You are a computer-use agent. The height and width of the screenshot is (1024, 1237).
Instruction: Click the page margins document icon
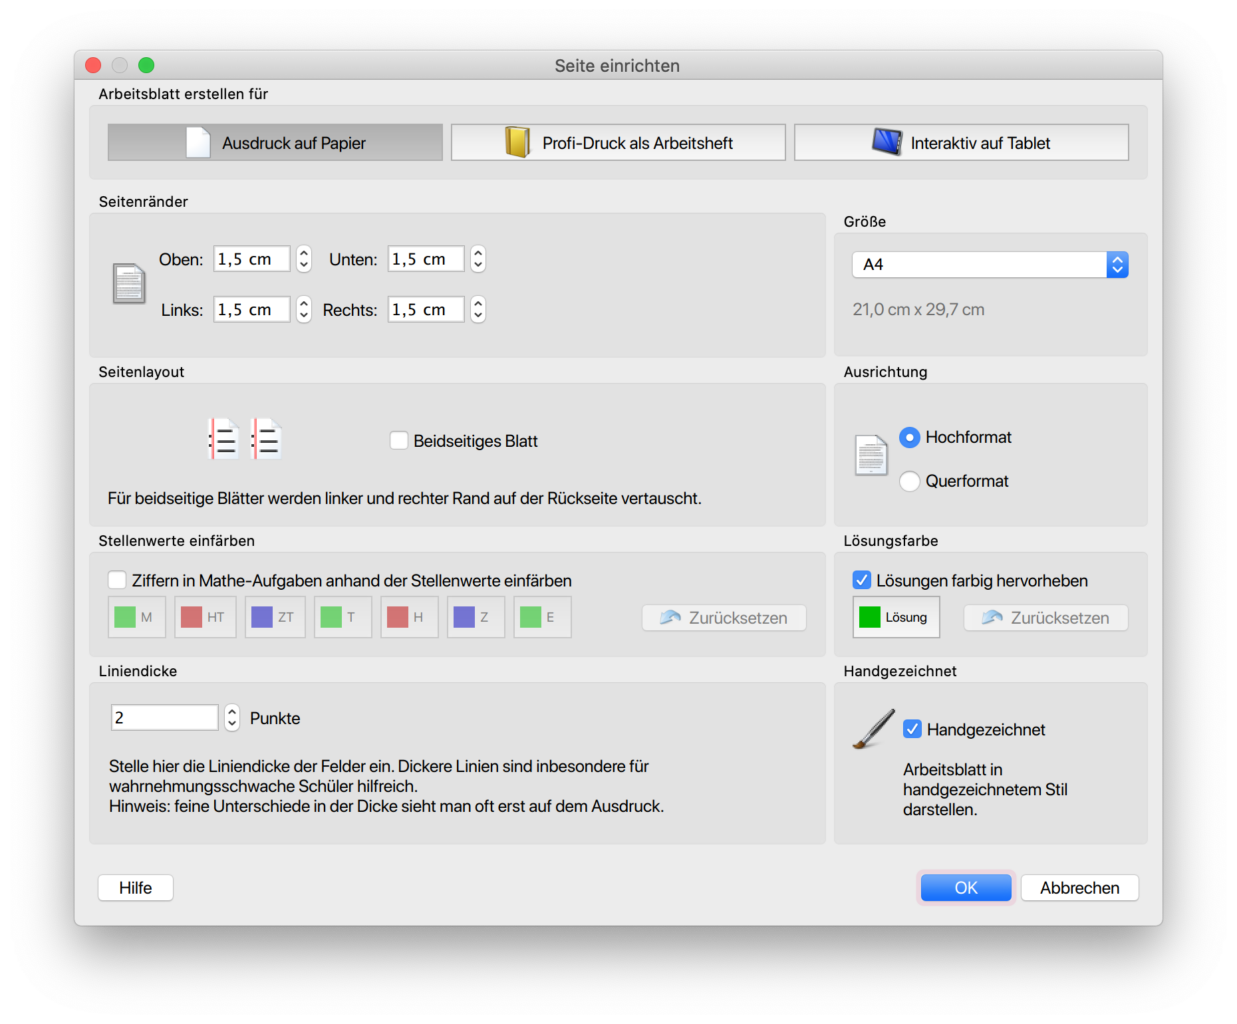coord(129,284)
